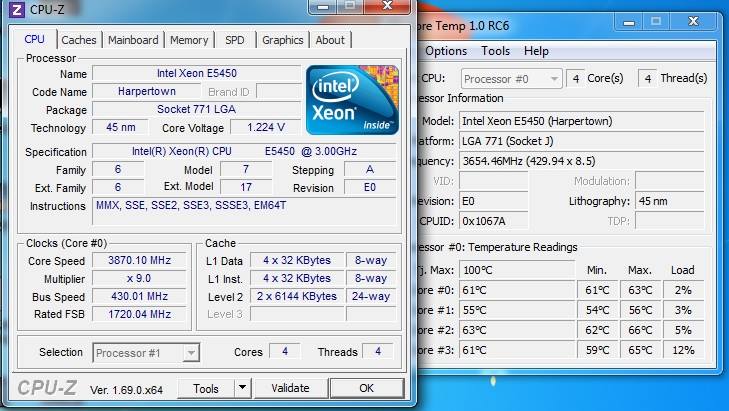
Task: Open the Graphics tab
Action: click(x=283, y=40)
